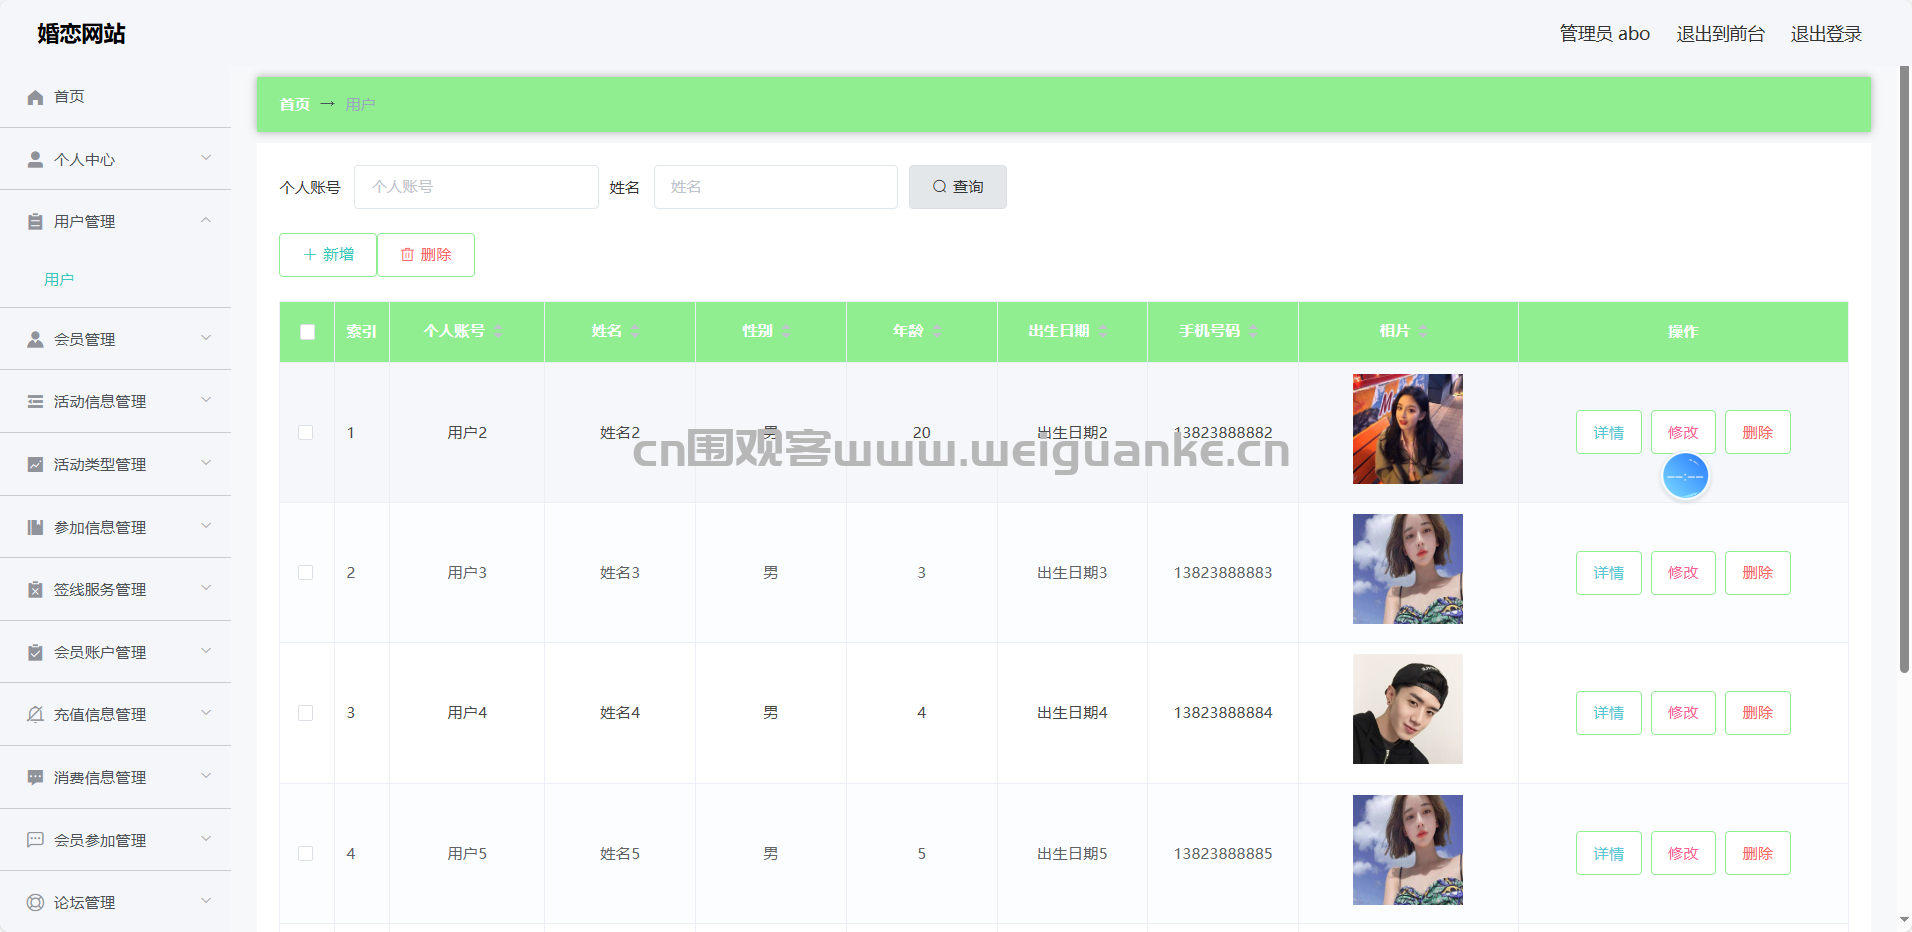Click the 论坛管理 circular icon
The image size is (1912, 932).
(35, 902)
